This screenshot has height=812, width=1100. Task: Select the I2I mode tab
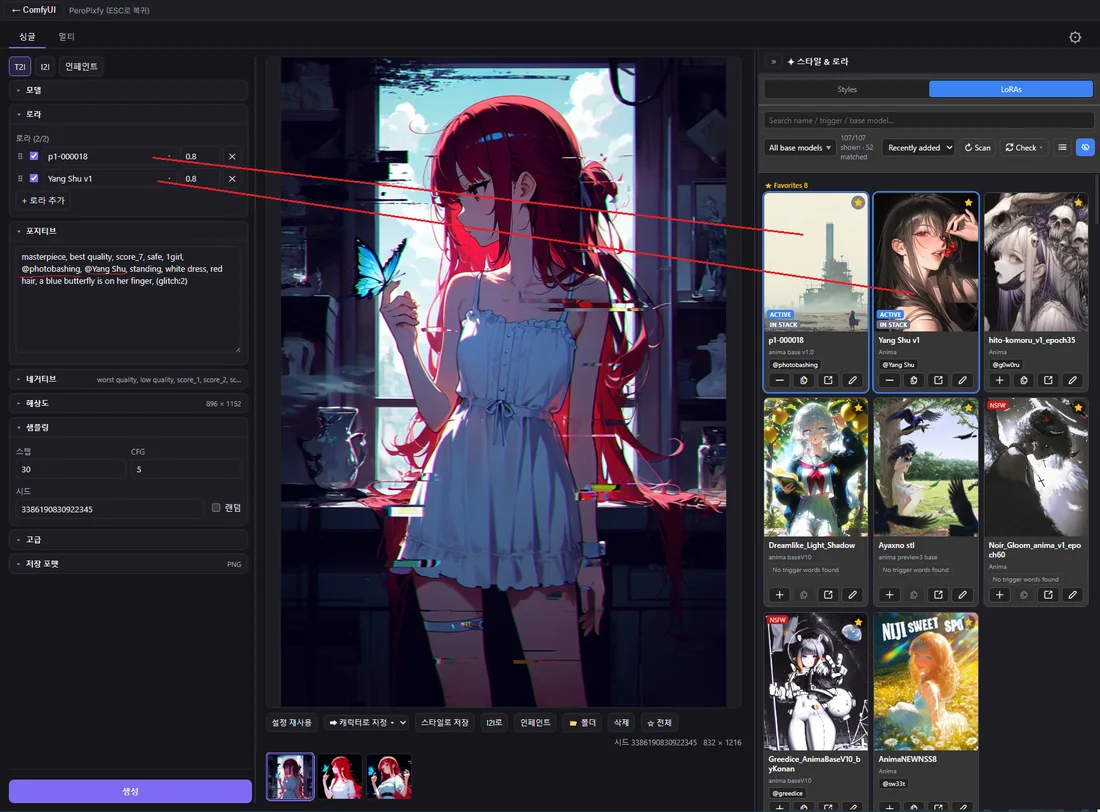coord(45,67)
